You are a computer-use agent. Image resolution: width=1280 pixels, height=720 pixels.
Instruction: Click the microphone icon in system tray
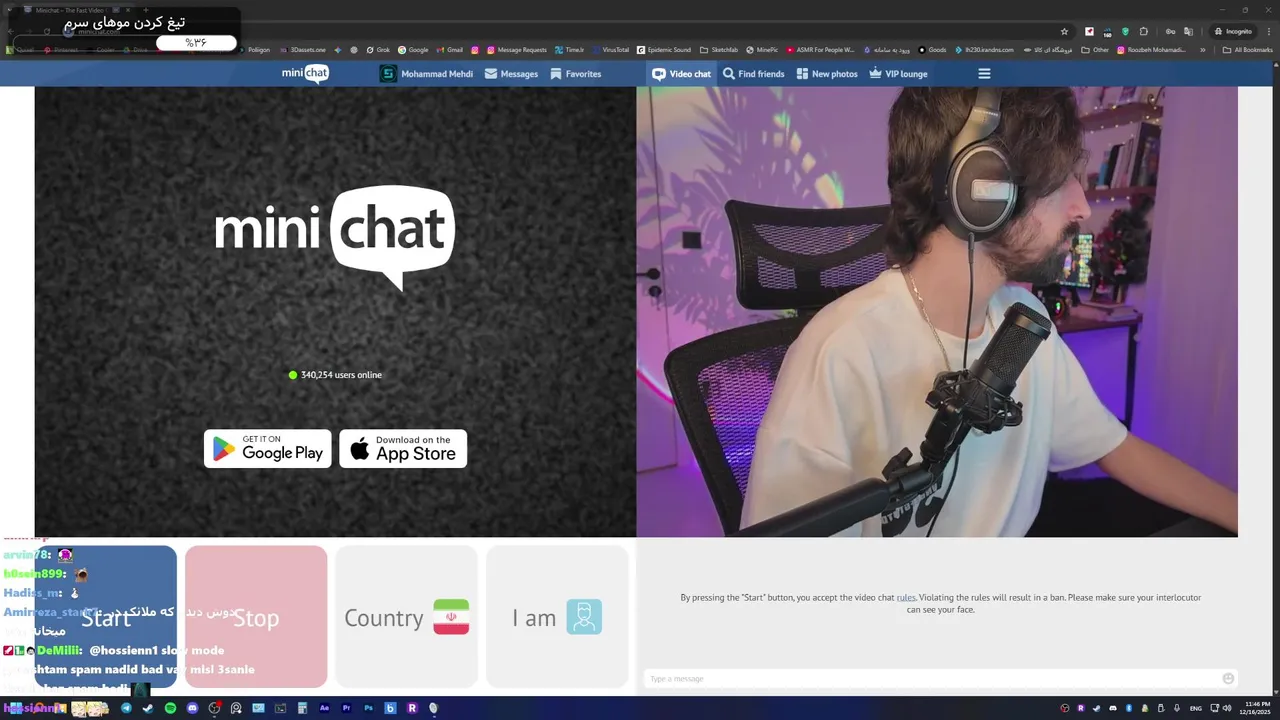pos(1177,708)
